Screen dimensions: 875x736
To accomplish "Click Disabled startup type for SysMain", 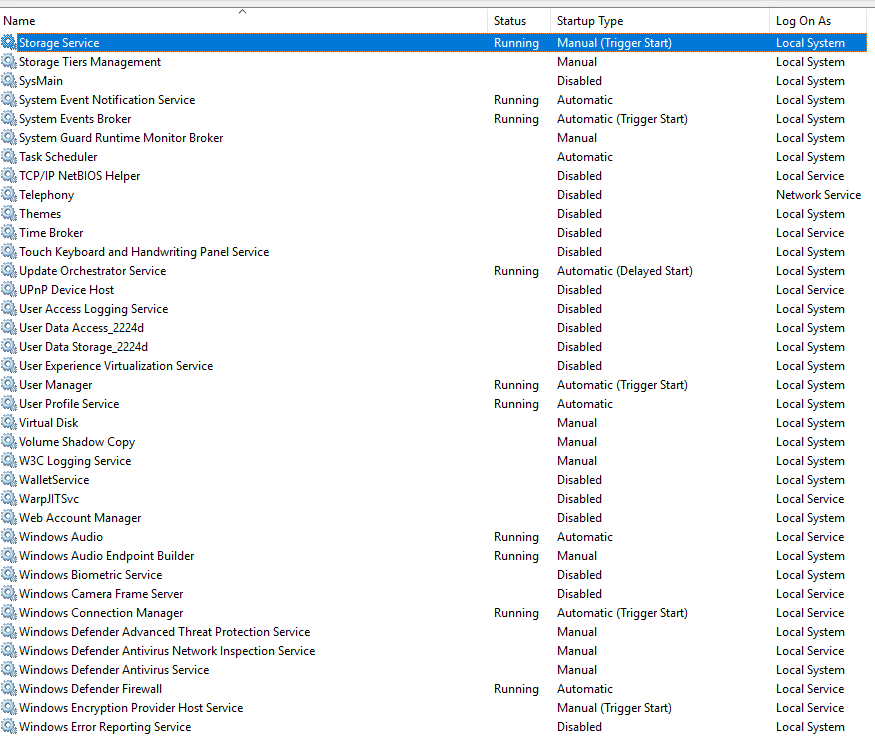I will 579,80.
